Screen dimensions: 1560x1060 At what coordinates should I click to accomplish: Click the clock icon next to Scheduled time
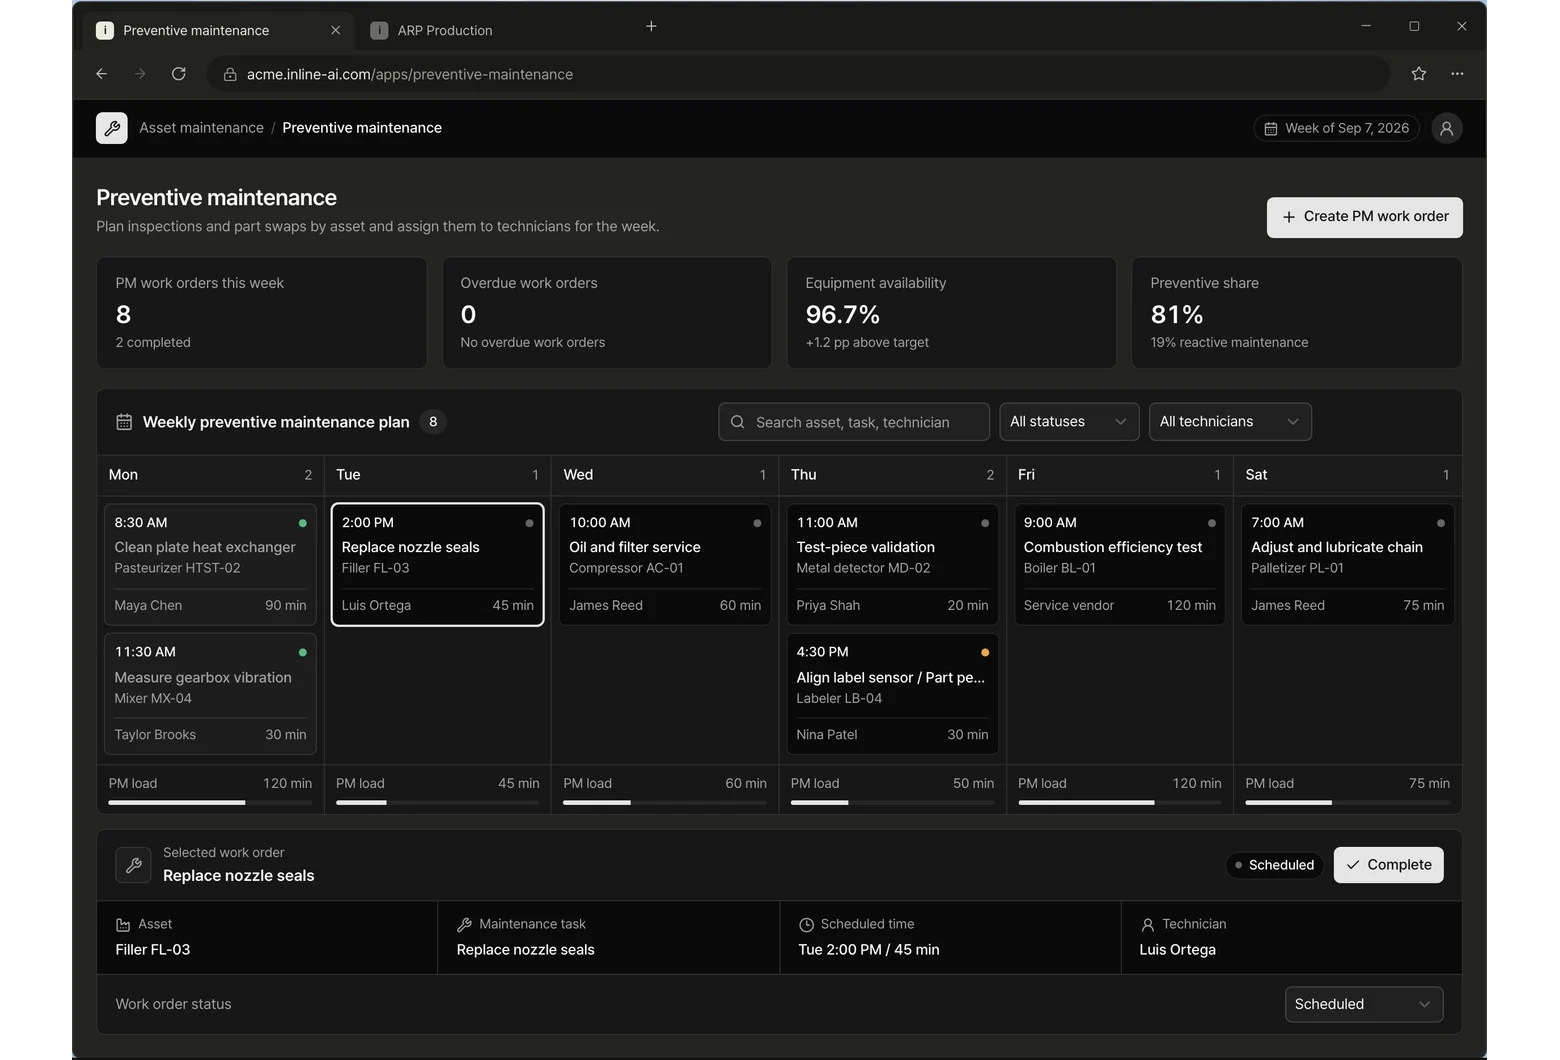point(806,925)
